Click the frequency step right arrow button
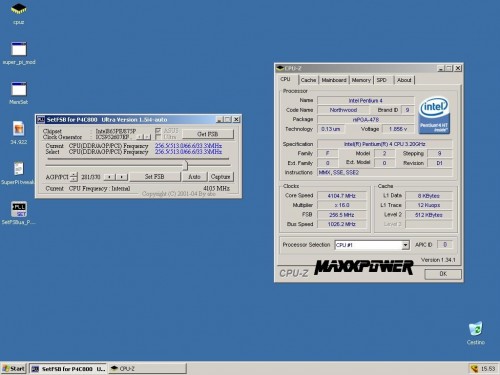The height and width of the screenshot is (375, 500). pyautogui.click(x=122, y=177)
